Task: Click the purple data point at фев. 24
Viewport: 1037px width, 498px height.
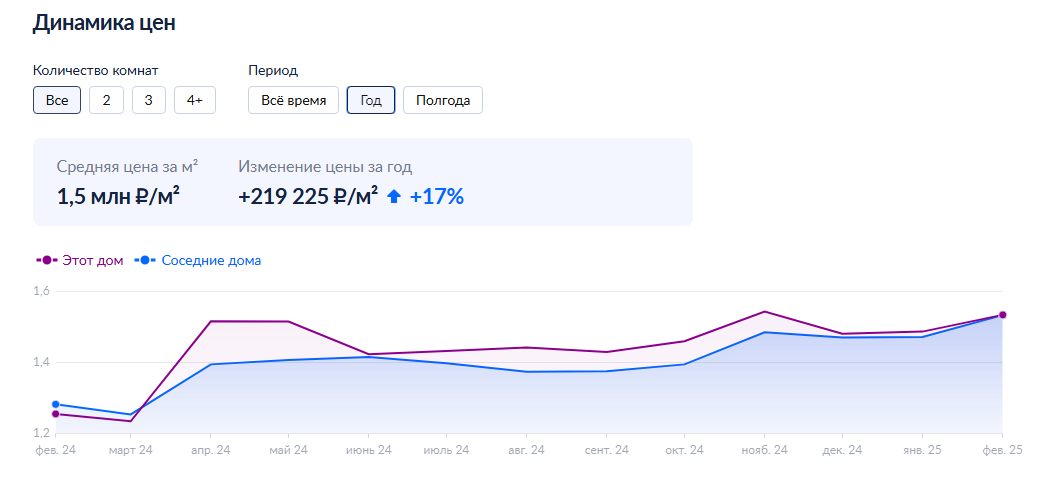Action: point(56,414)
